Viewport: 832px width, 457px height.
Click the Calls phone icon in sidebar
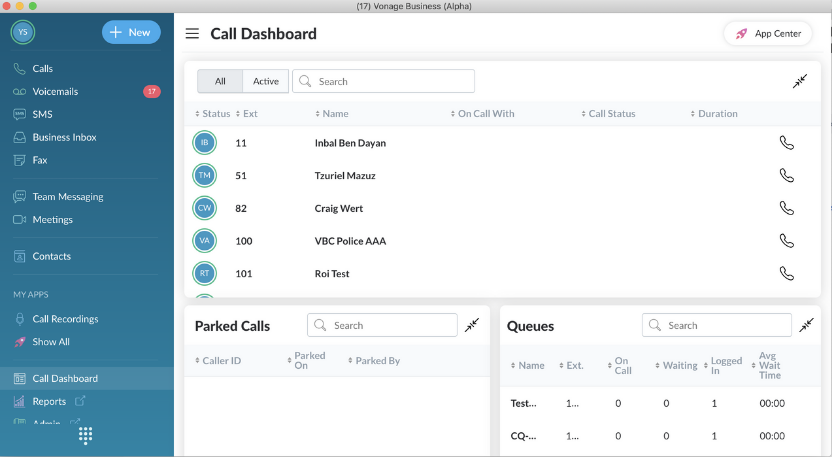tap(19, 68)
